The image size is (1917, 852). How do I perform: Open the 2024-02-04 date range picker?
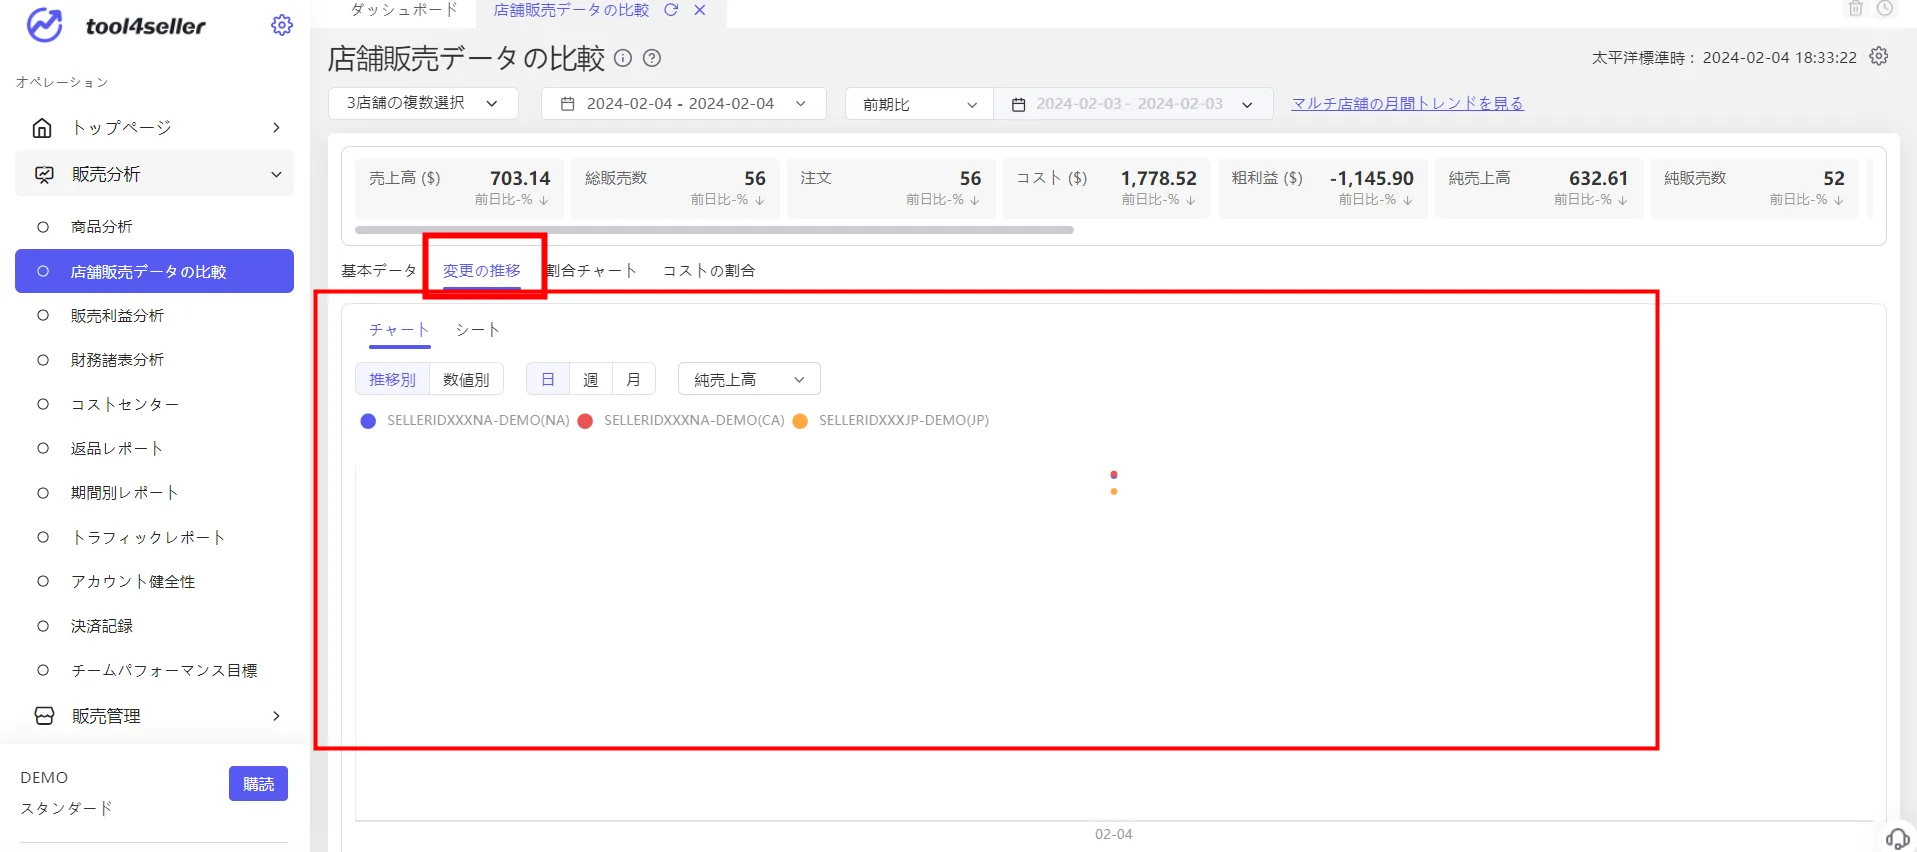[683, 103]
